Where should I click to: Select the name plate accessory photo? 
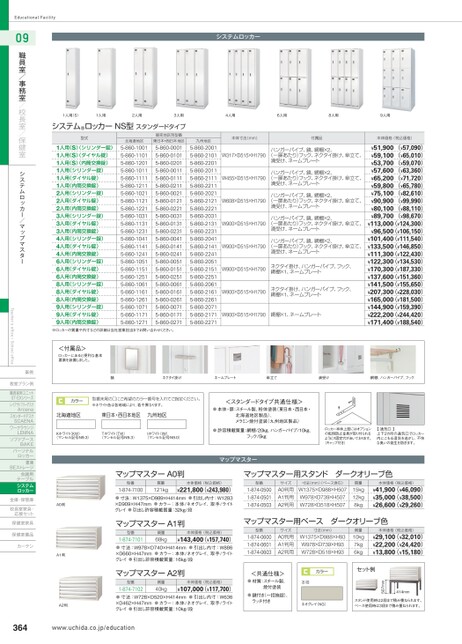point(237,359)
